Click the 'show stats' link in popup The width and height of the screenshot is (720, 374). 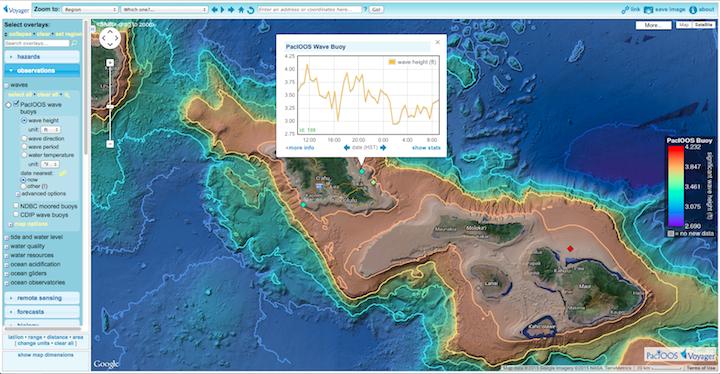click(x=427, y=147)
